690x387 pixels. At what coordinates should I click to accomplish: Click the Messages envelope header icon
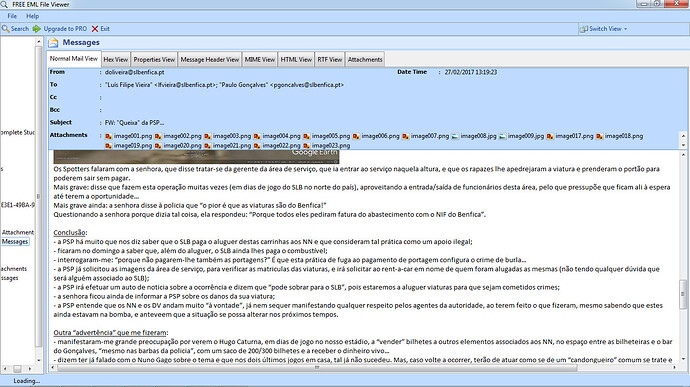[x=53, y=43]
